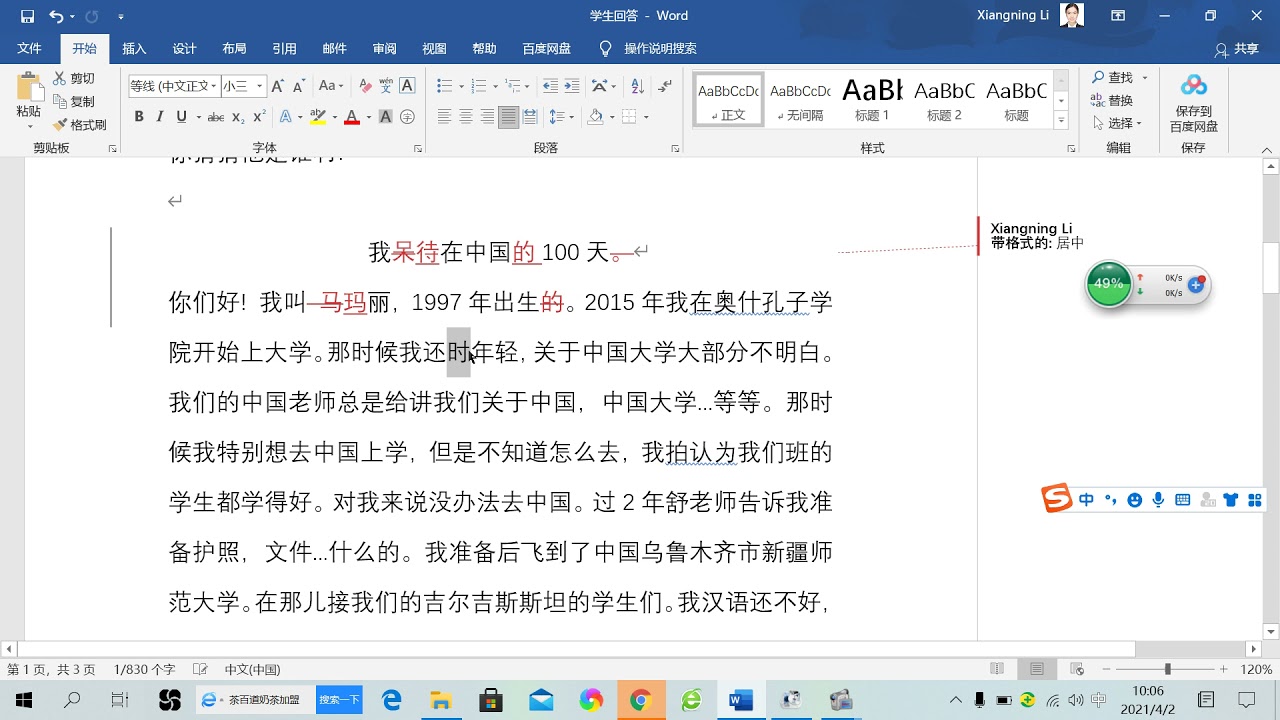Switch to web layout view icon
The width and height of the screenshot is (1280, 720).
coord(1077,669)
